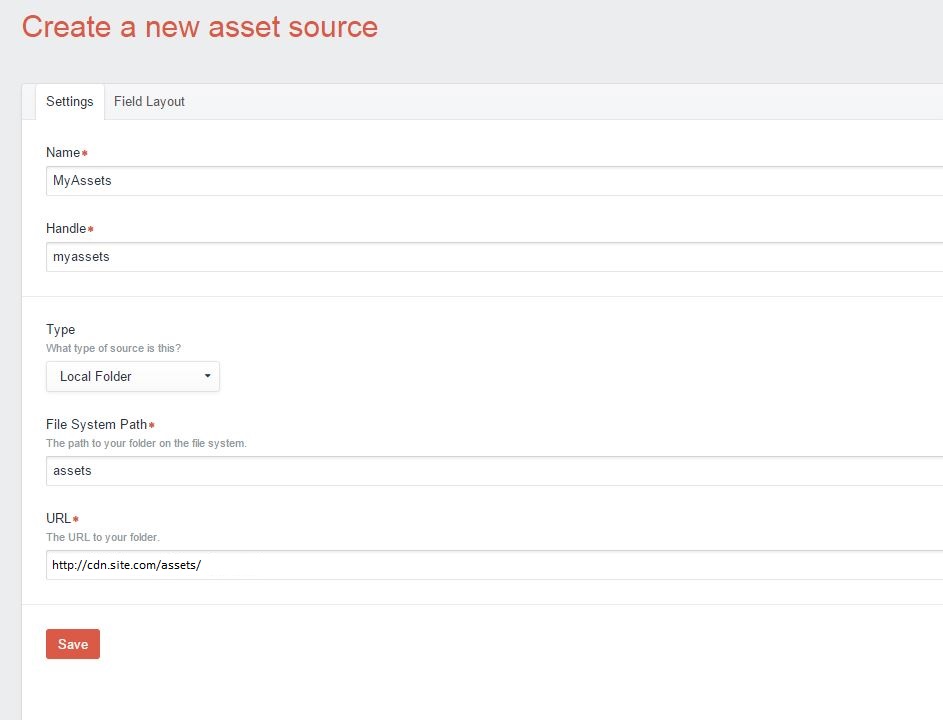Click the Name field label
This screenshot has height=720, width=943.
click(x=63, y=153)
